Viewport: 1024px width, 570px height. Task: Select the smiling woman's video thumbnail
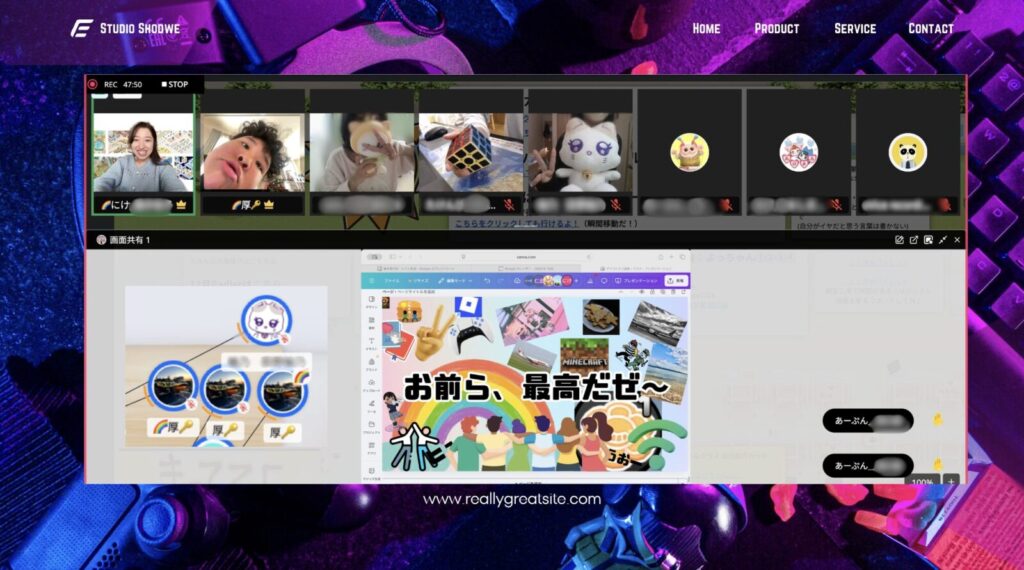[143, 152]
